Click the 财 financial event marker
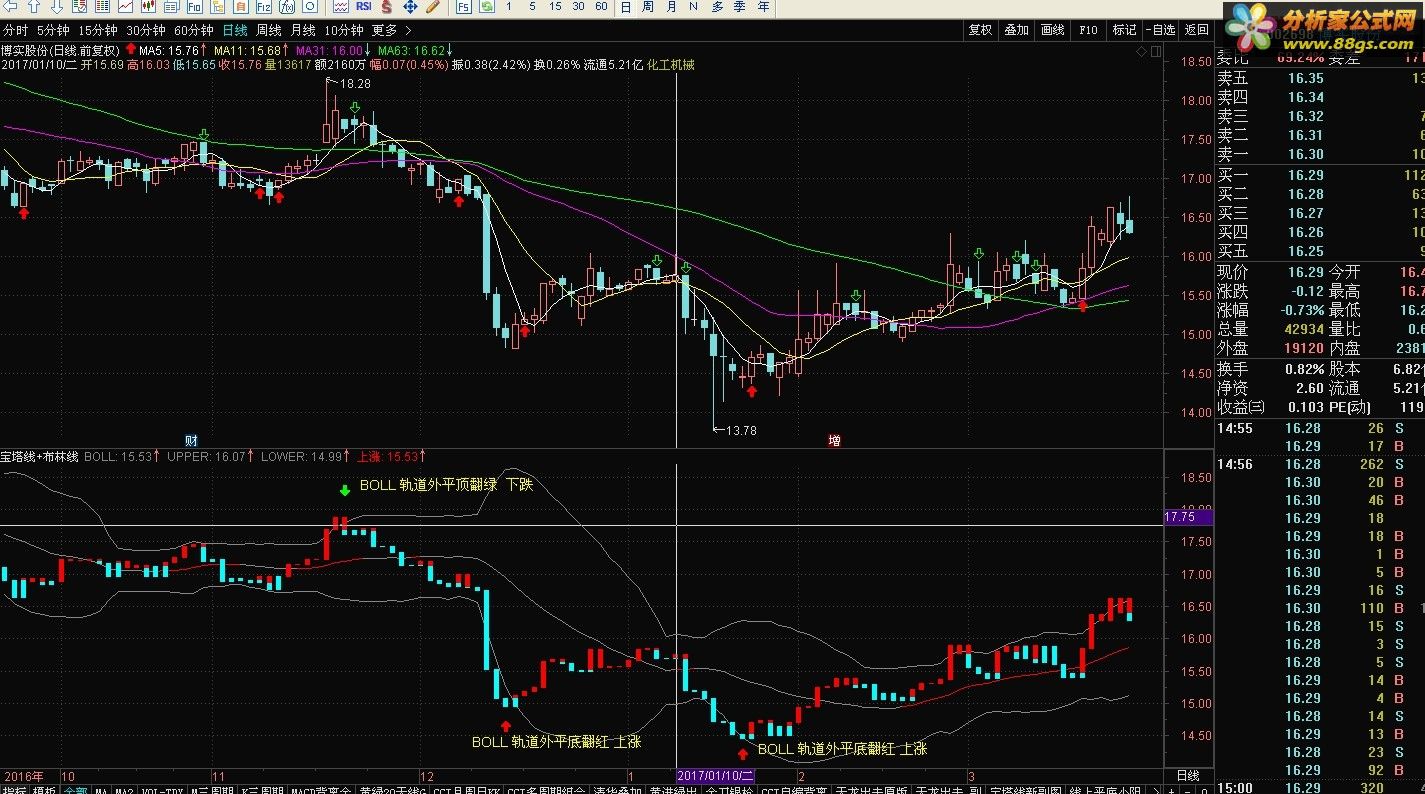The height and width of the screenshot is (794, 1425). [191, 440]
